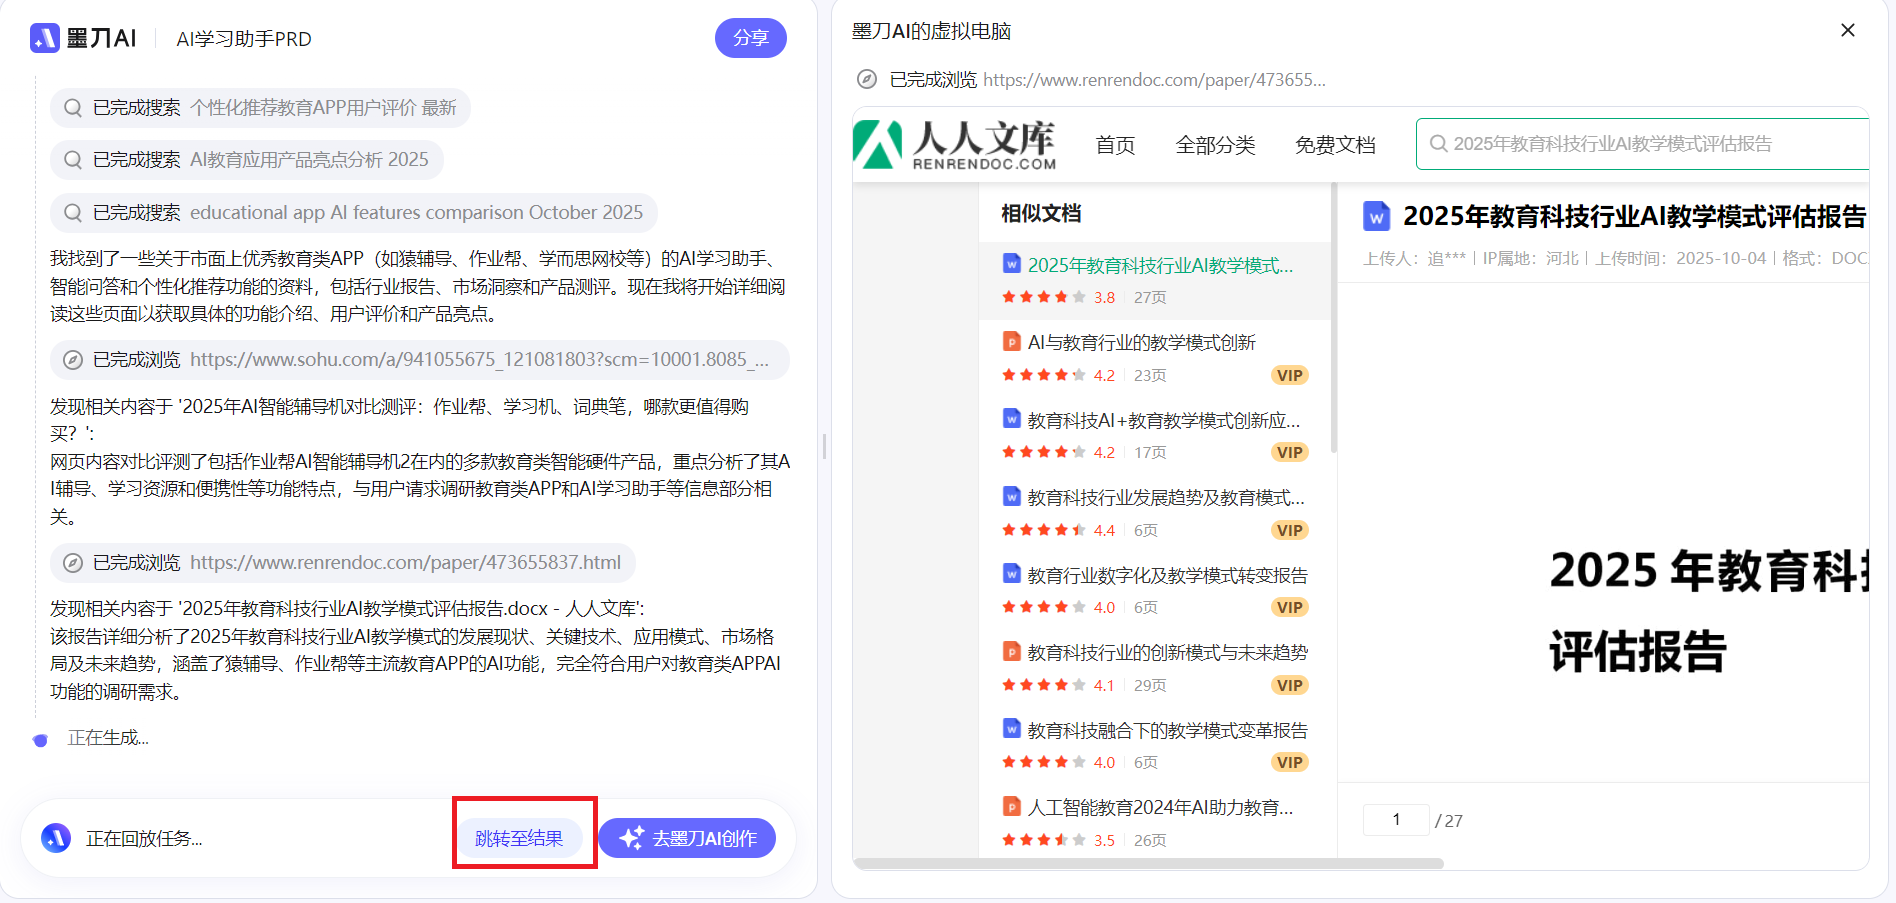Open similar document 教育科技行业发展趋势及教育模式...
This screenshot has width=1896, height=903.
click(x=1166, y=497)
